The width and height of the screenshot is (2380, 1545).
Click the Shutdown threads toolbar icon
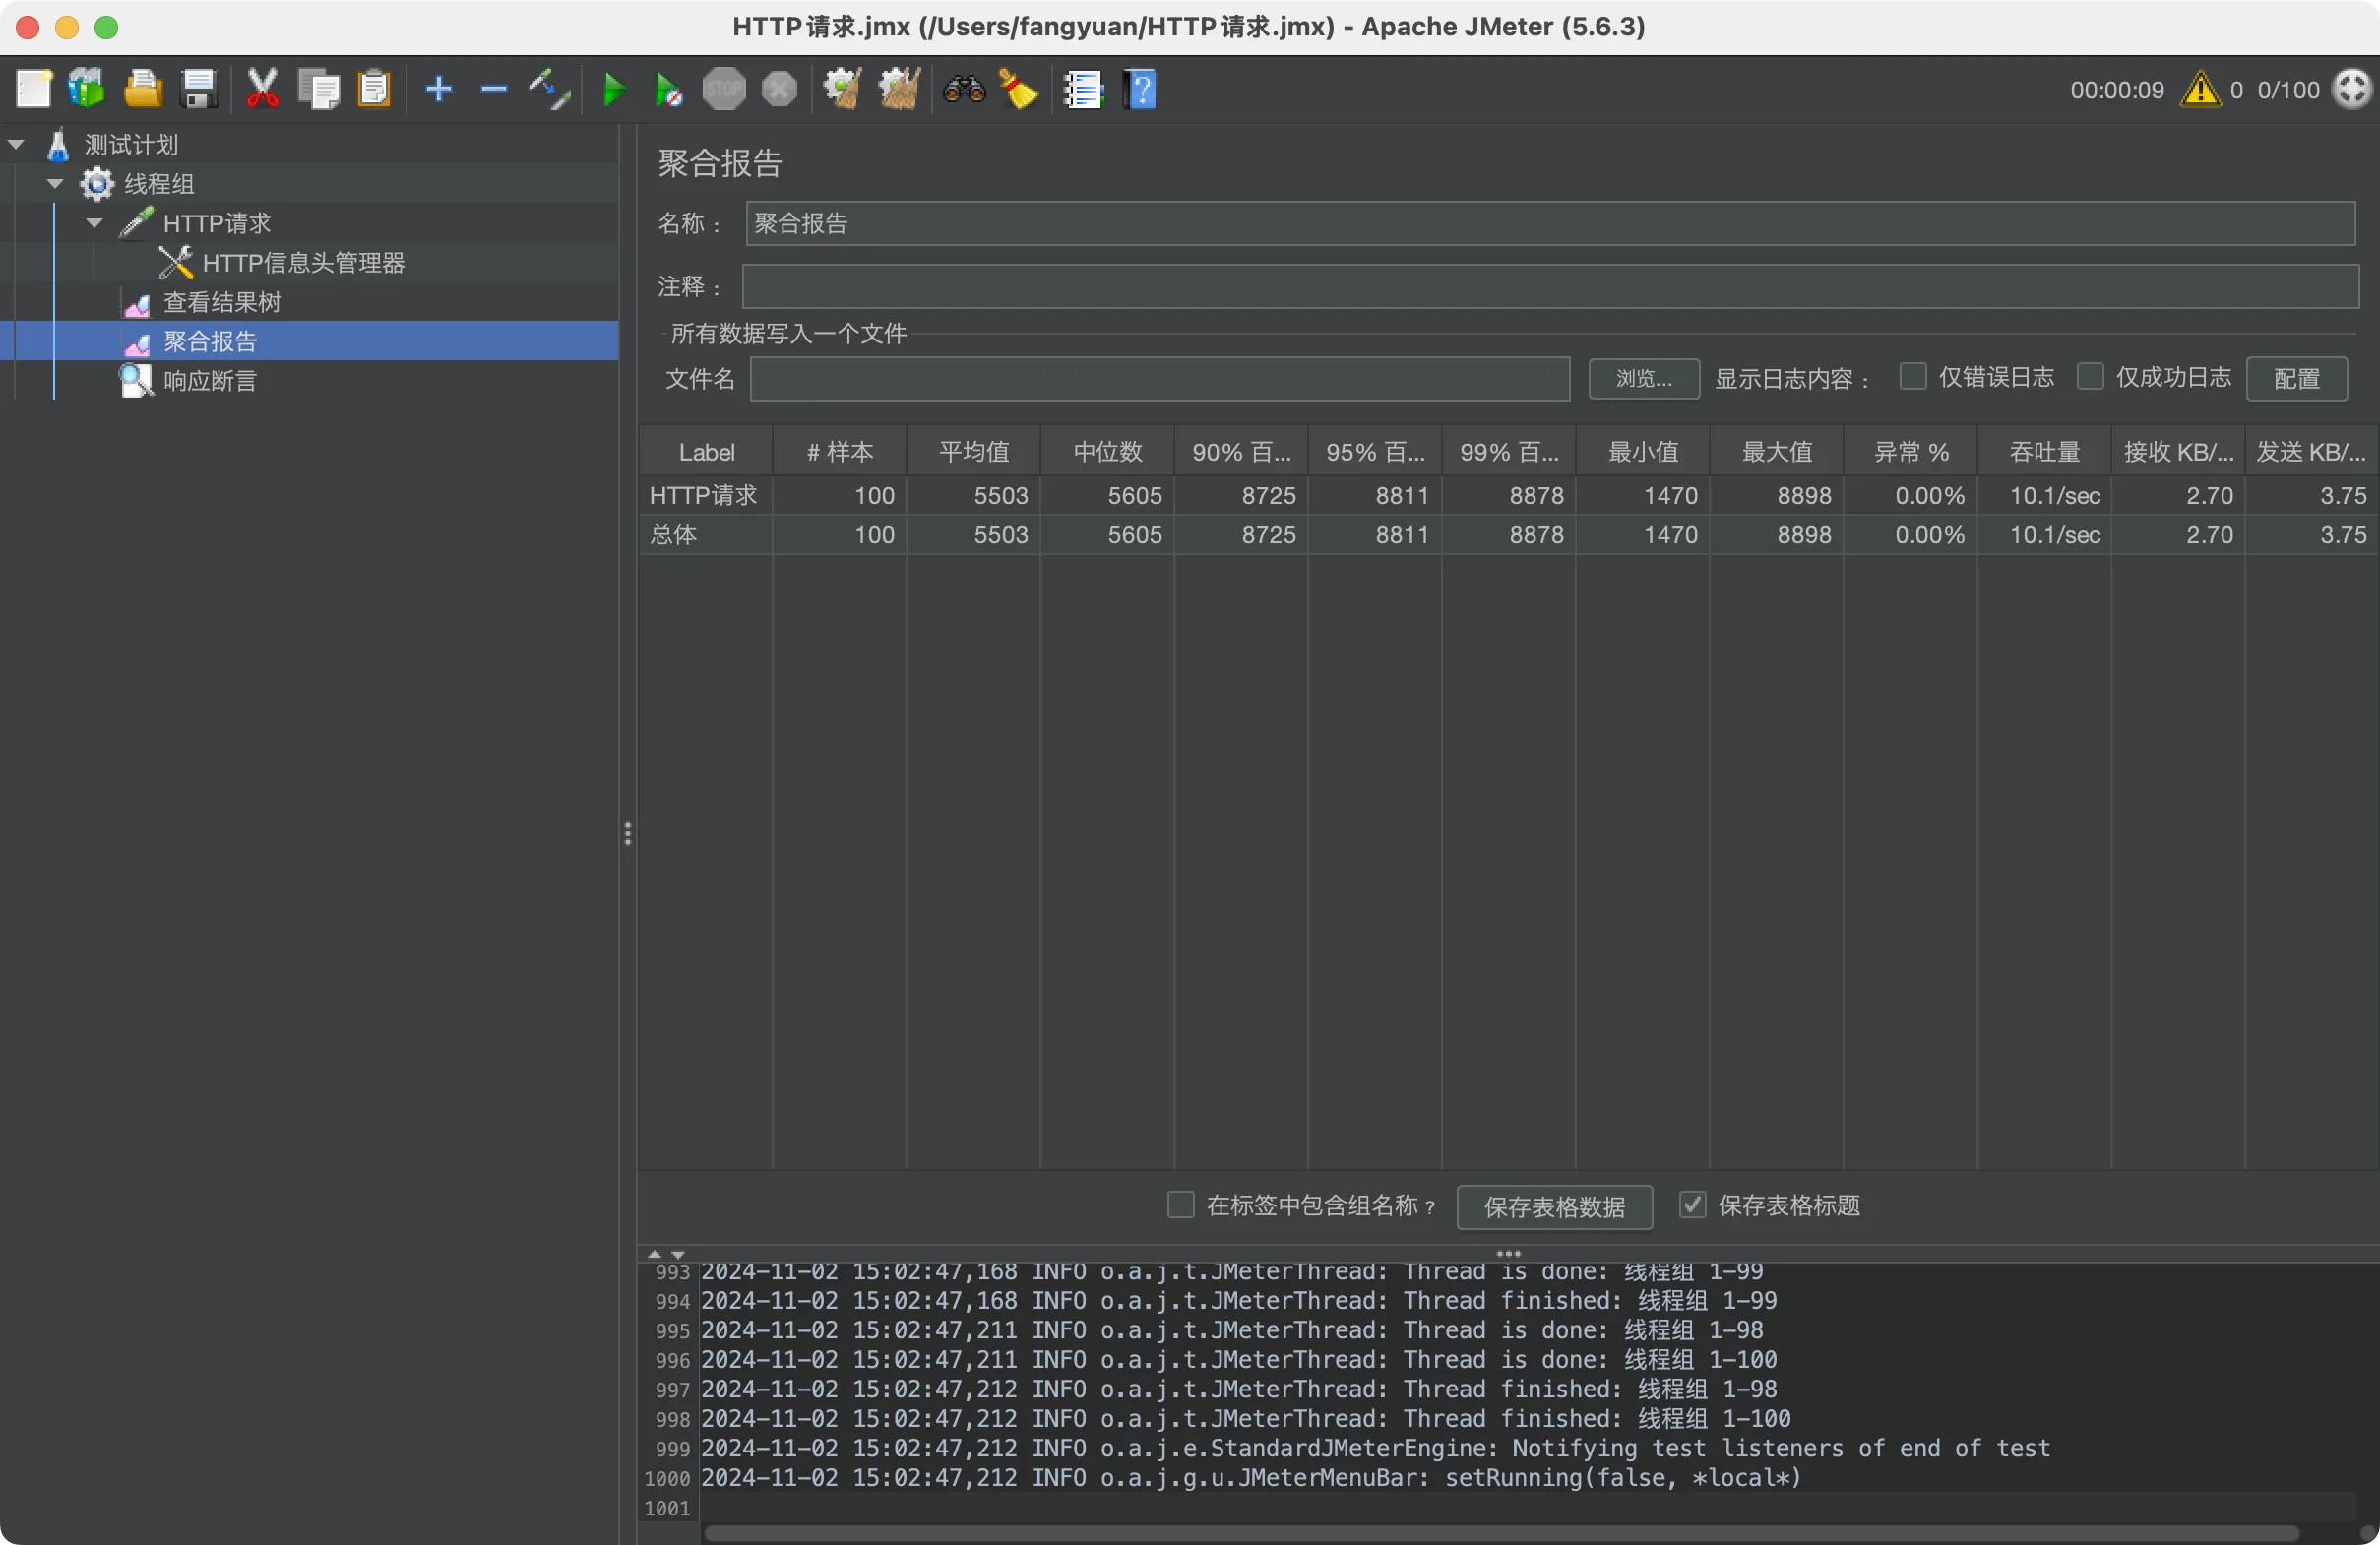coord(780,89)
